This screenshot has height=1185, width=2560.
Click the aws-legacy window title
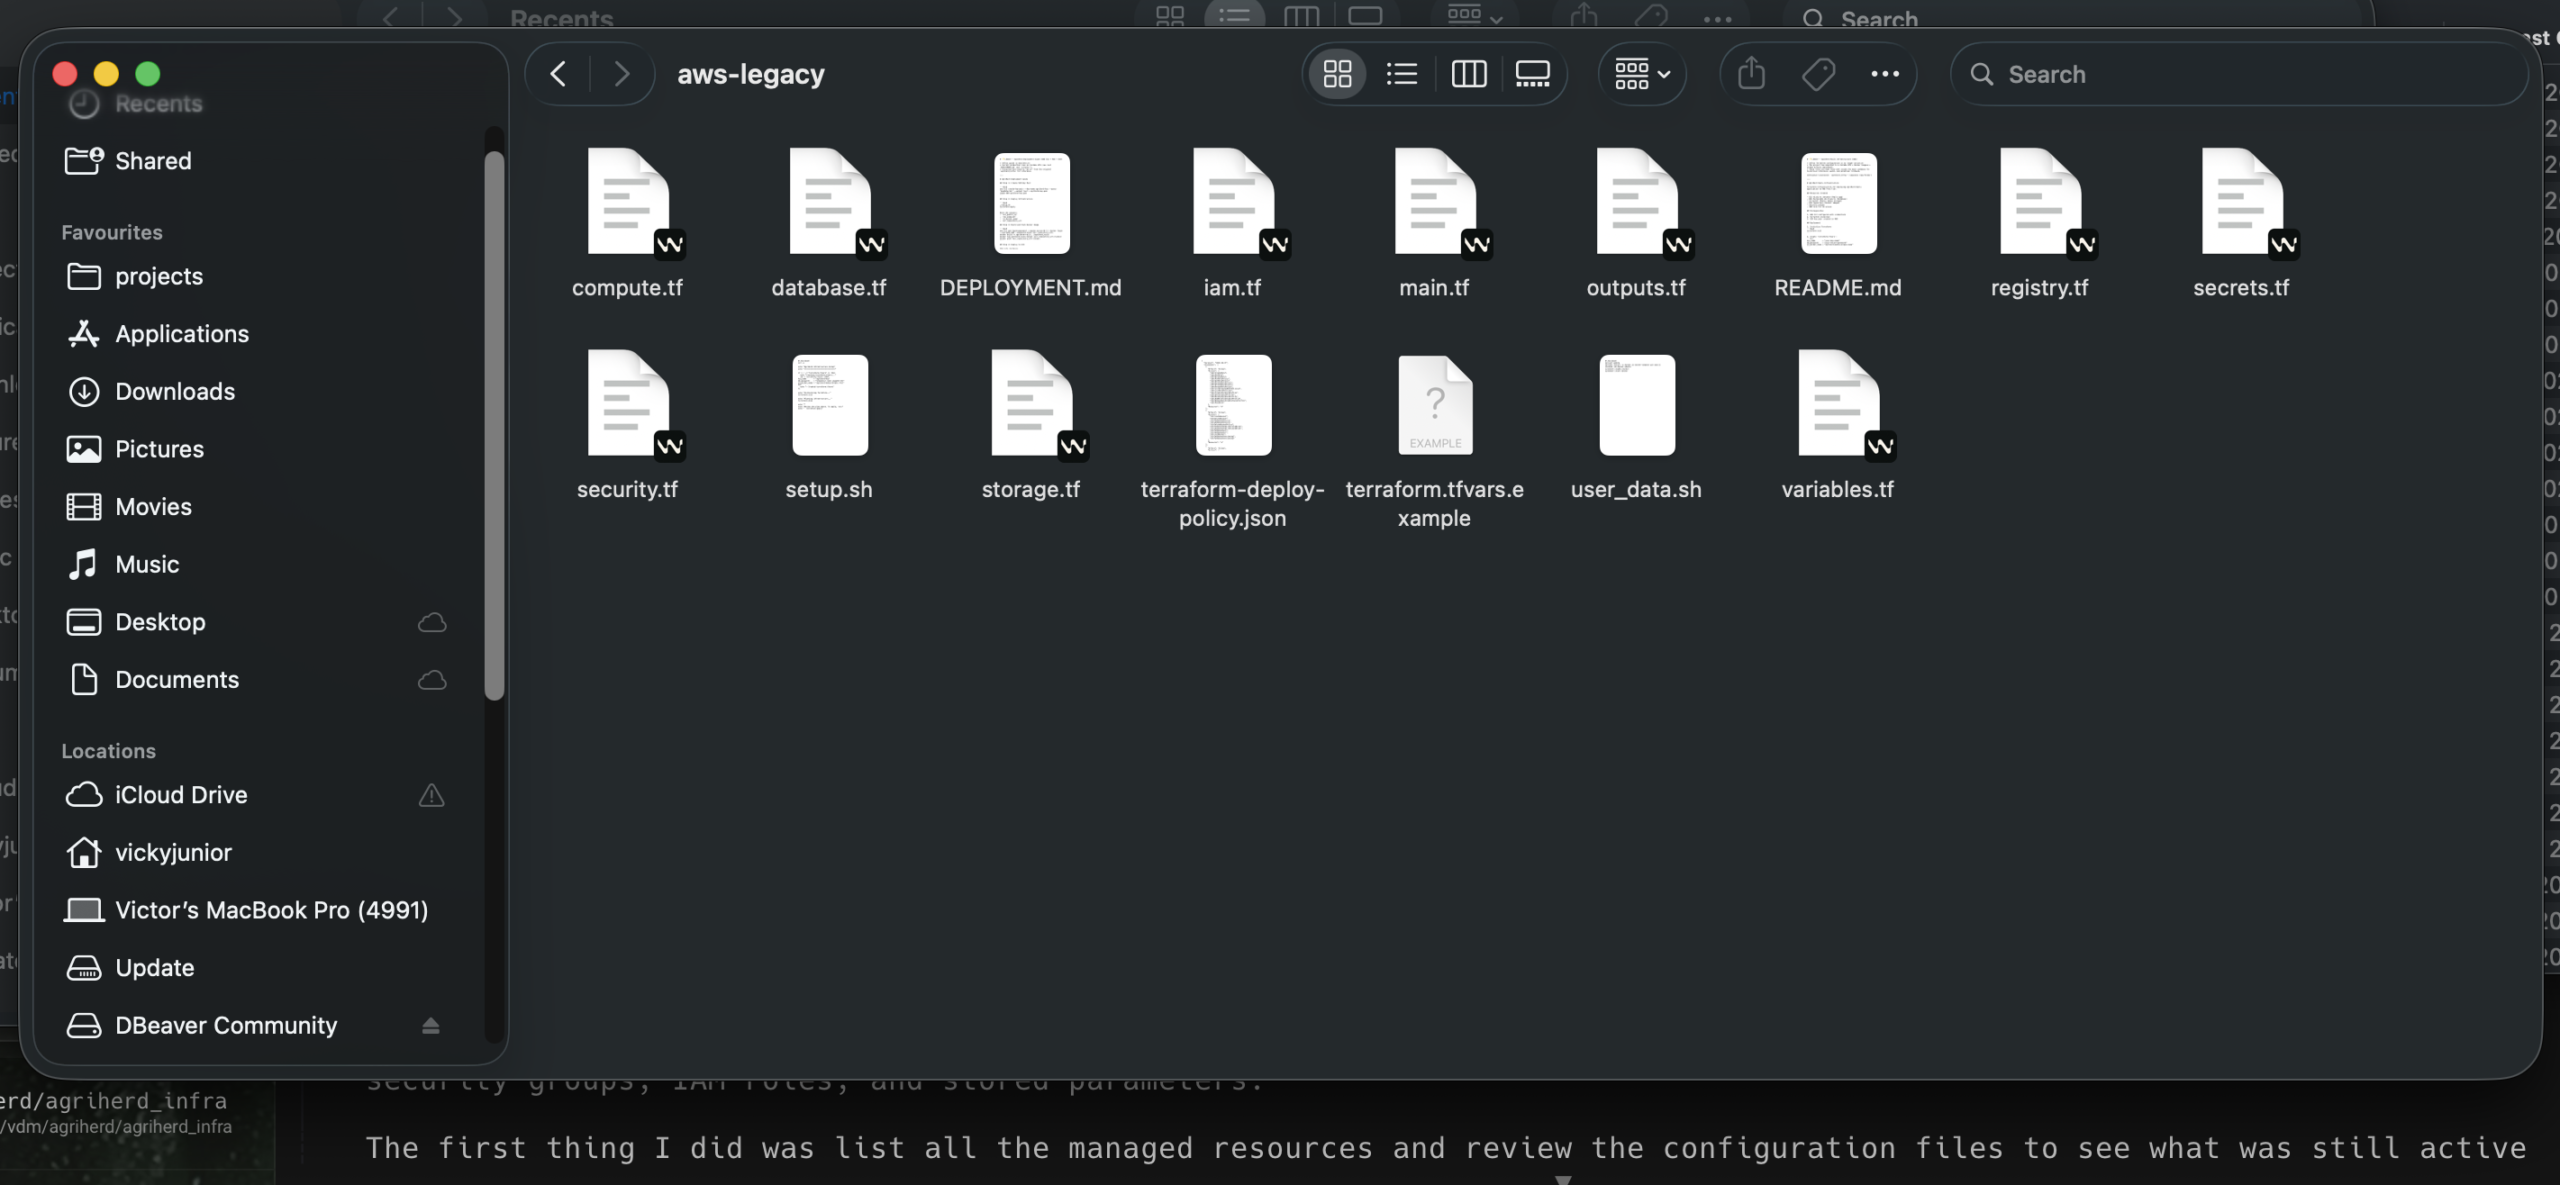(x=751, y=74)
